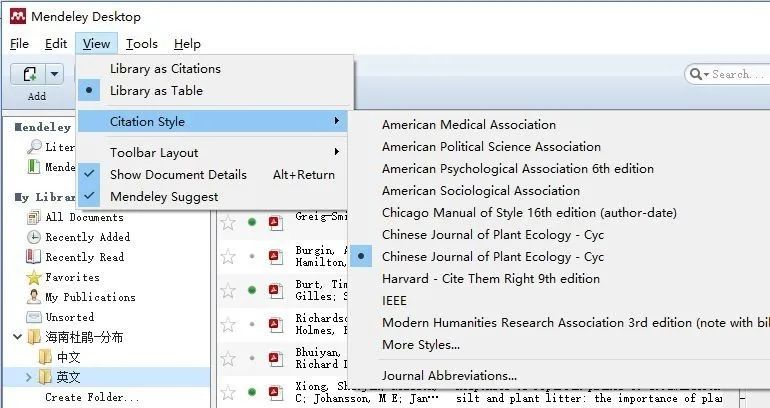Open Recently Added folder
This screenshot has height=408, width=770.
point(79,237)
